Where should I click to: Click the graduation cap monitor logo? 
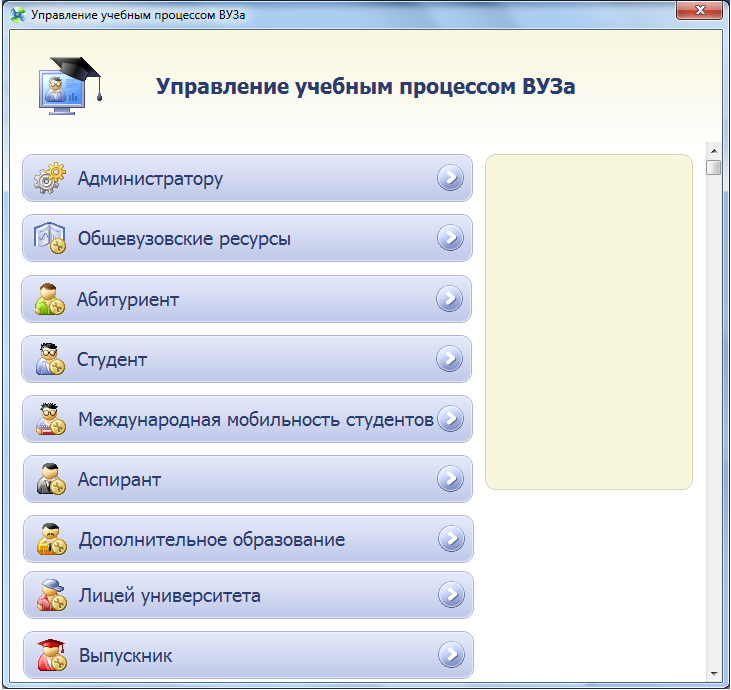coord(70,86)
